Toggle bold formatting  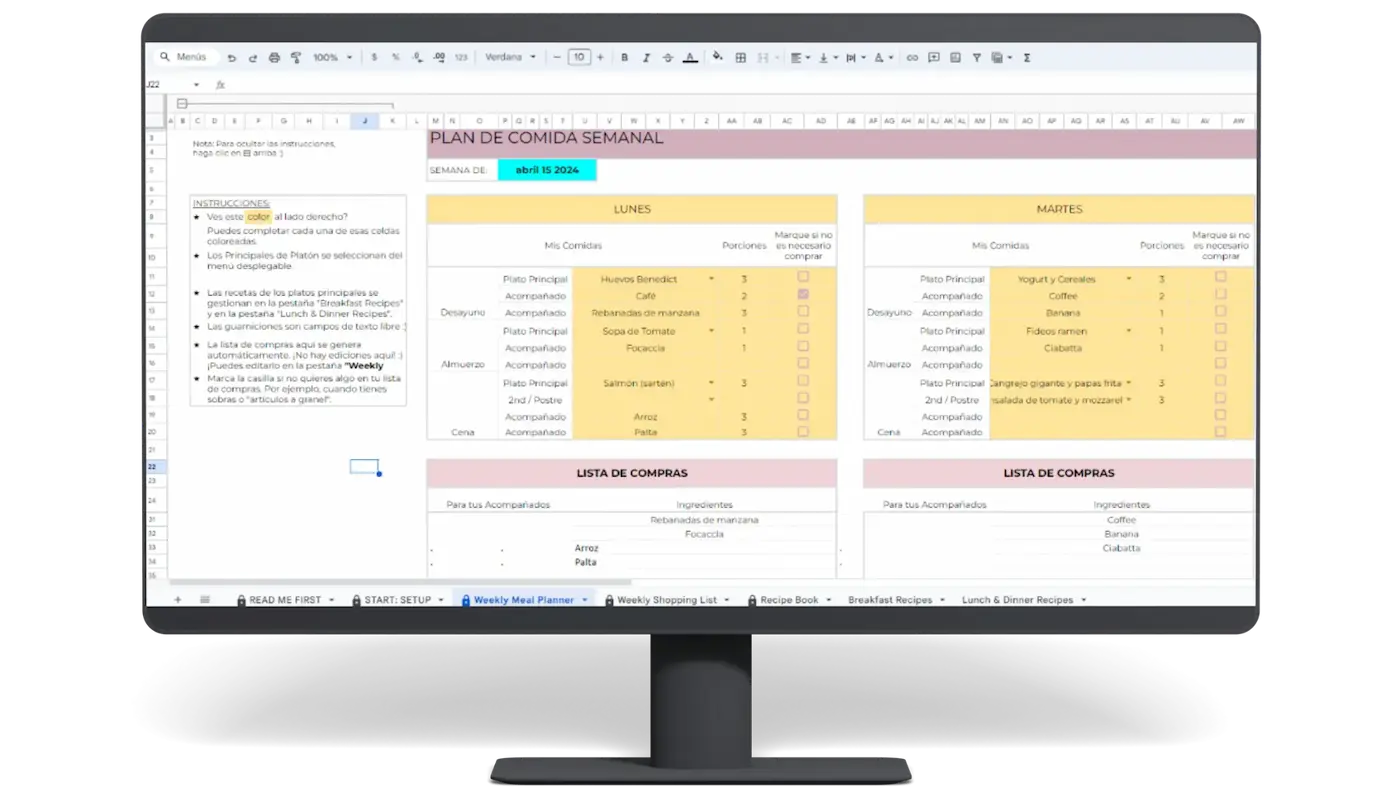pyautogui.click(x=625, y=58)
